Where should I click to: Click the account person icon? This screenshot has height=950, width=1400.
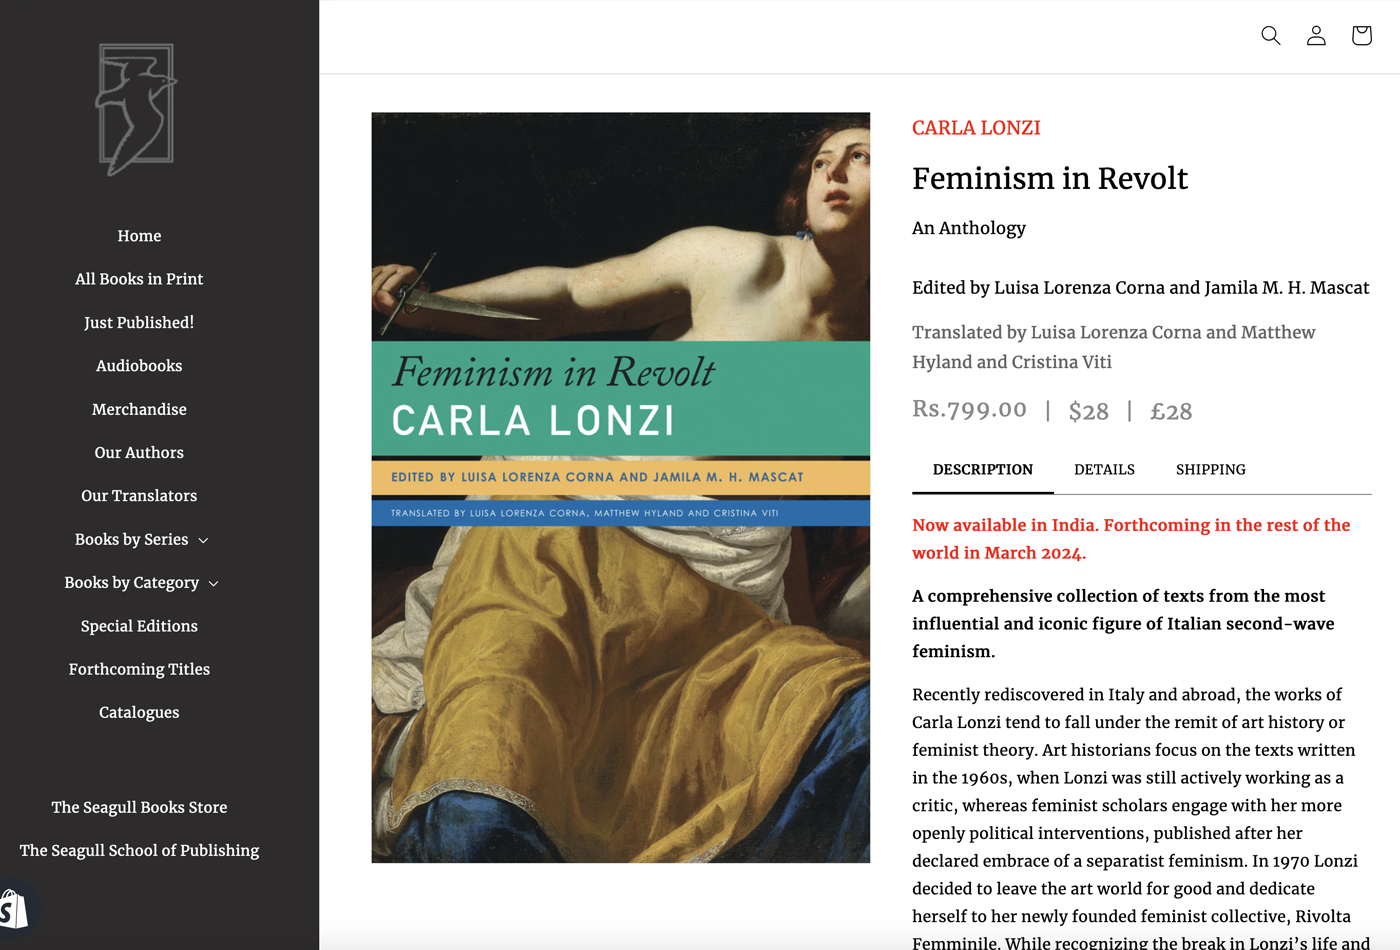pyautogui.click(x=1316, y=36)
